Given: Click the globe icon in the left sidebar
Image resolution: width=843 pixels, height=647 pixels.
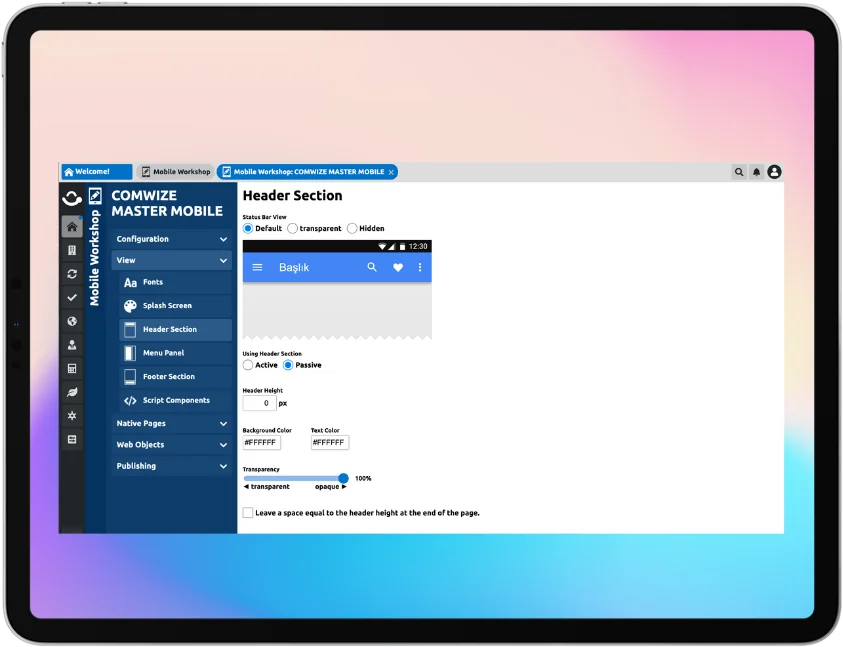Looking at the screenshot, I should coord(71,320).
